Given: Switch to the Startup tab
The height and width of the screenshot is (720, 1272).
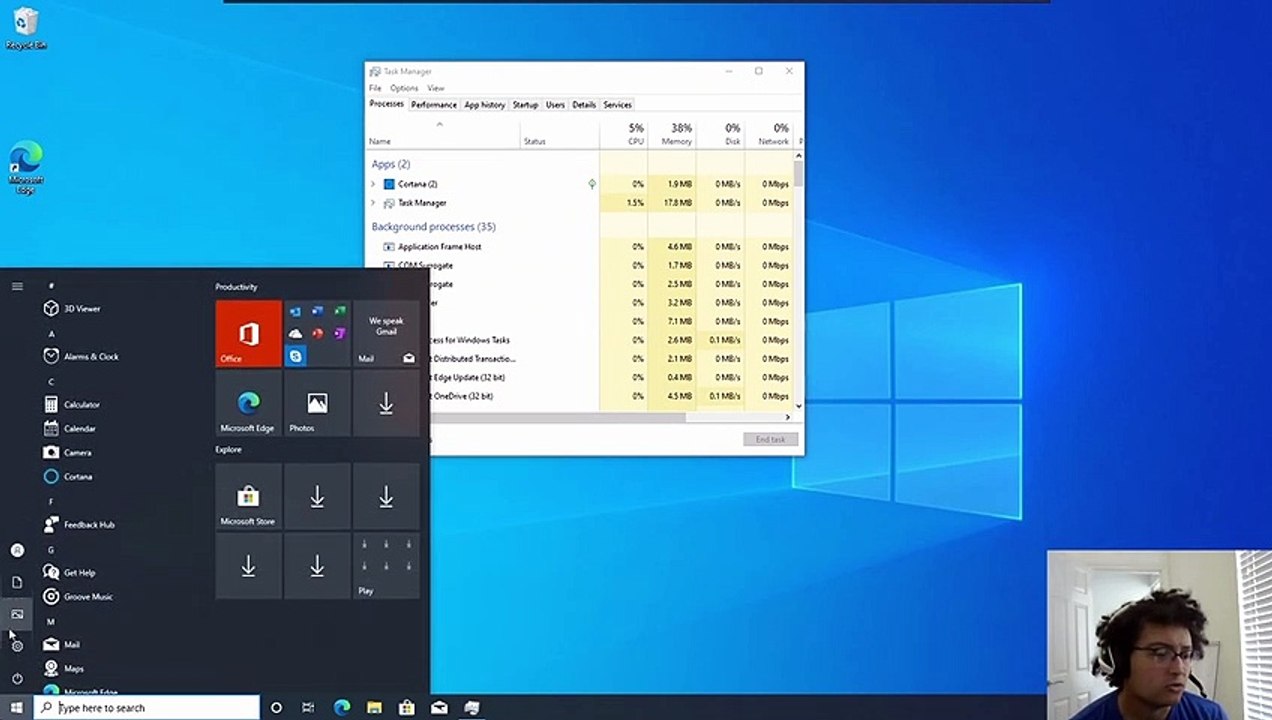Looking at the screenshot, I should pos(525,104).
